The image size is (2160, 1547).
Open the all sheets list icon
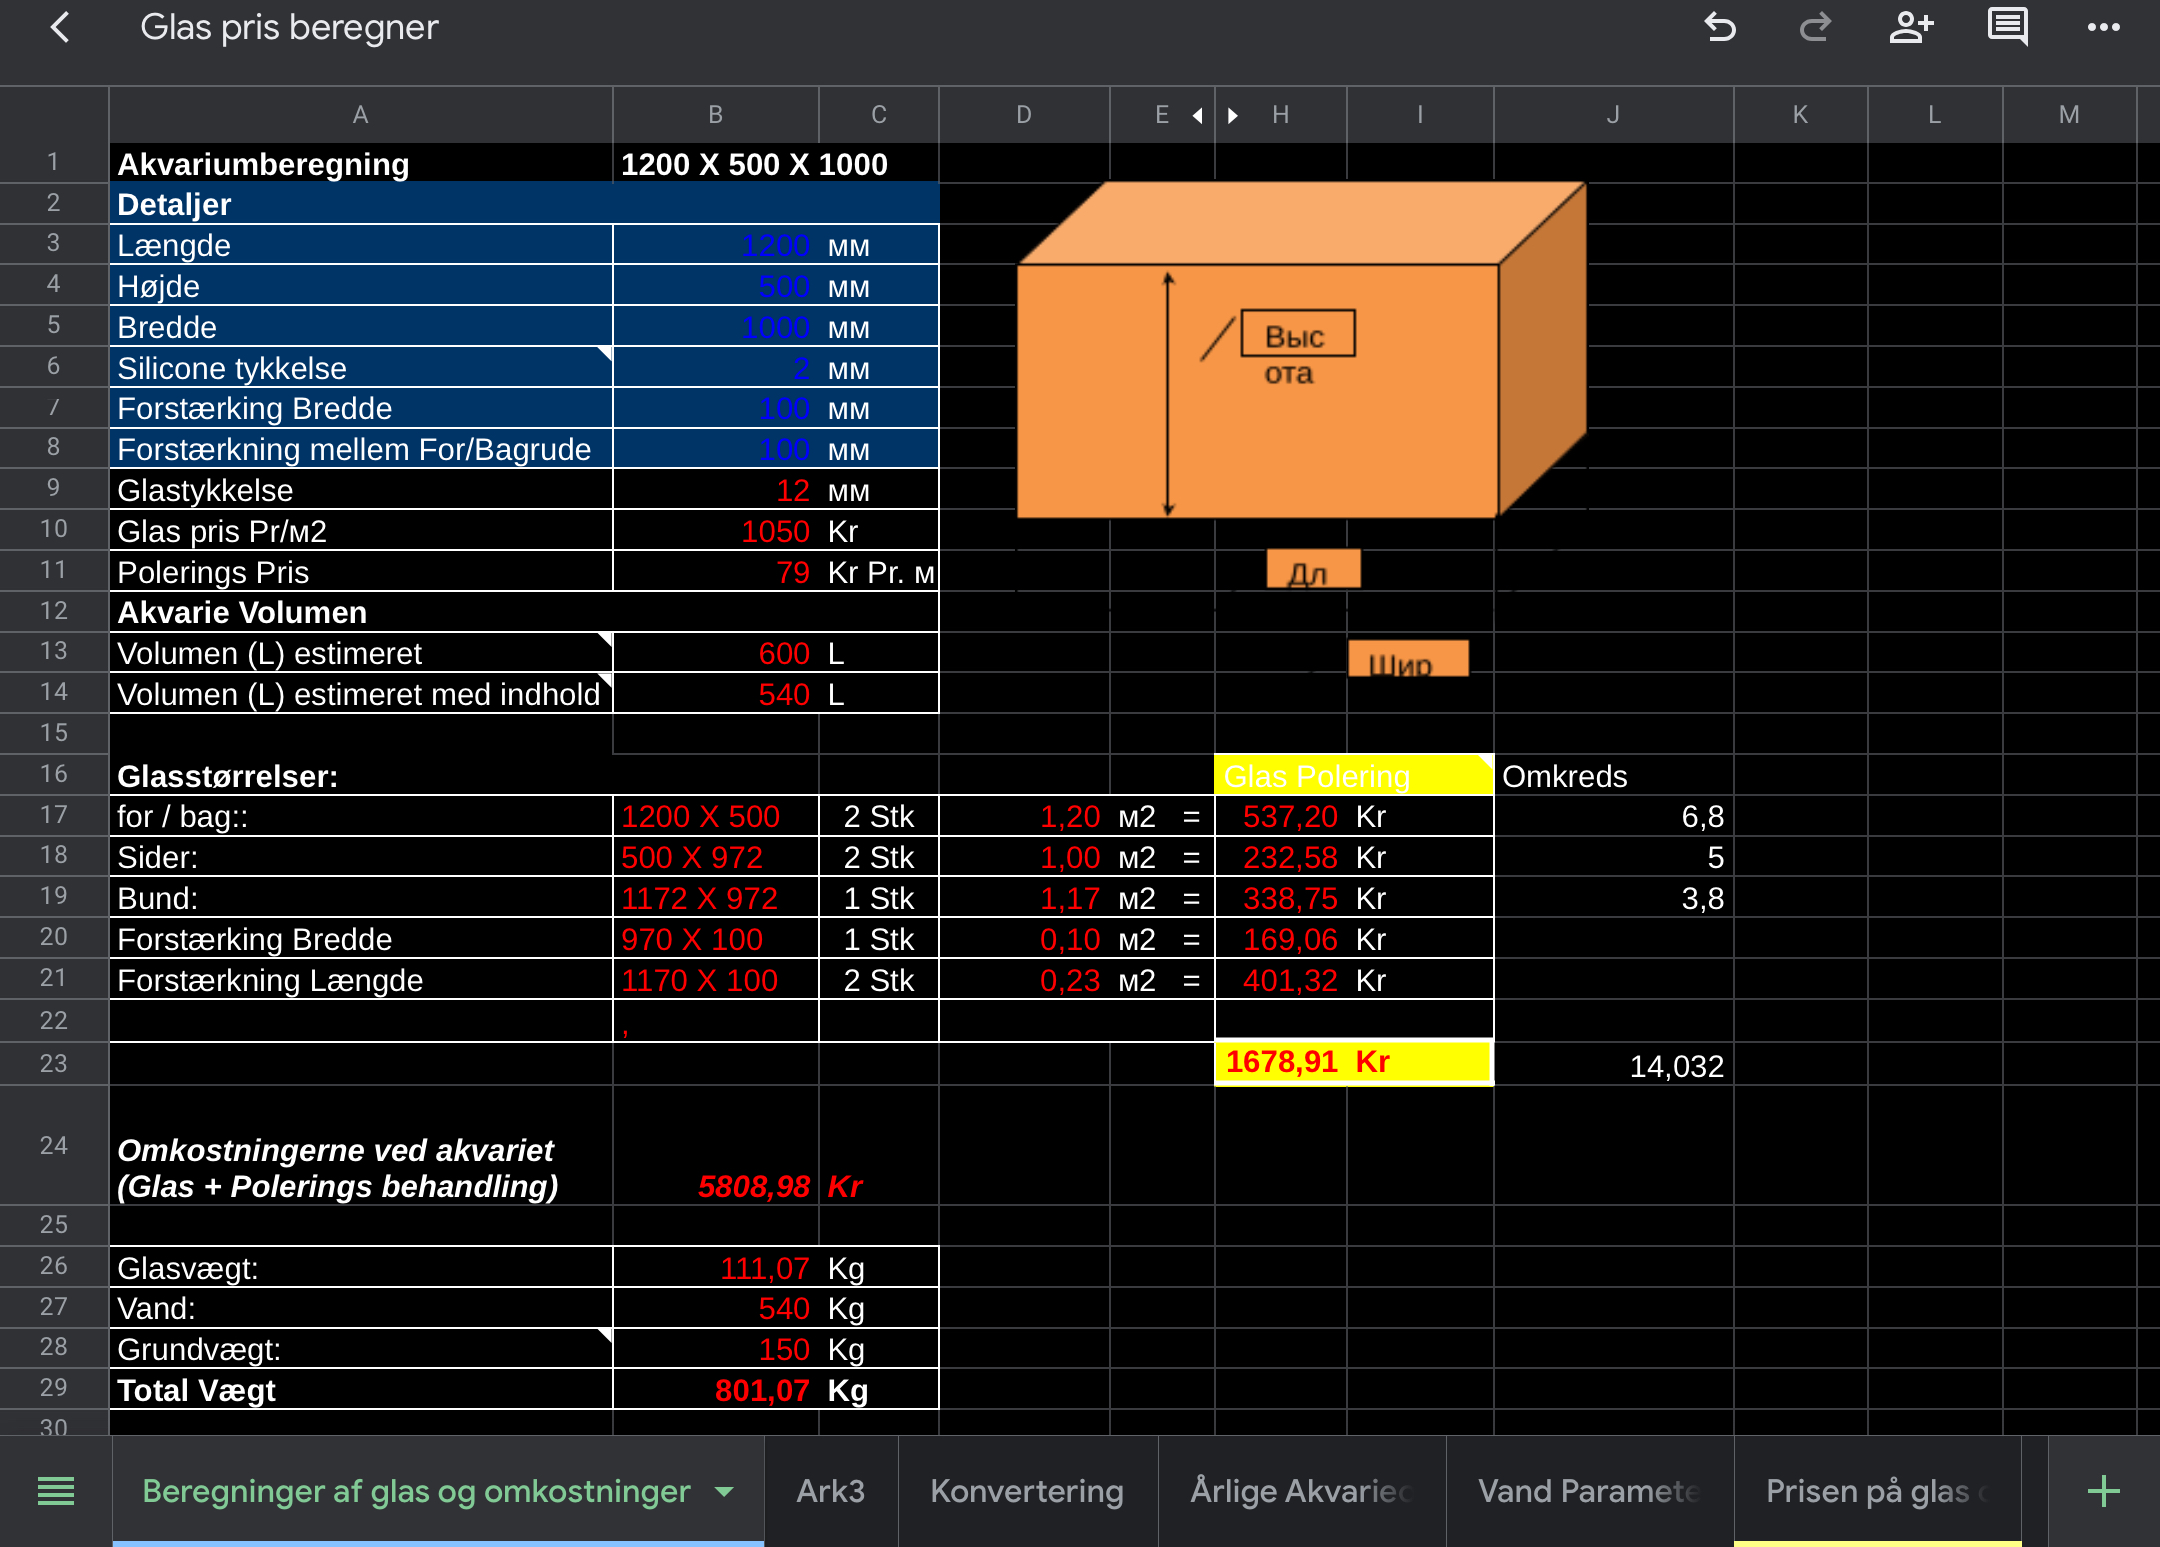click(56, 1491)
